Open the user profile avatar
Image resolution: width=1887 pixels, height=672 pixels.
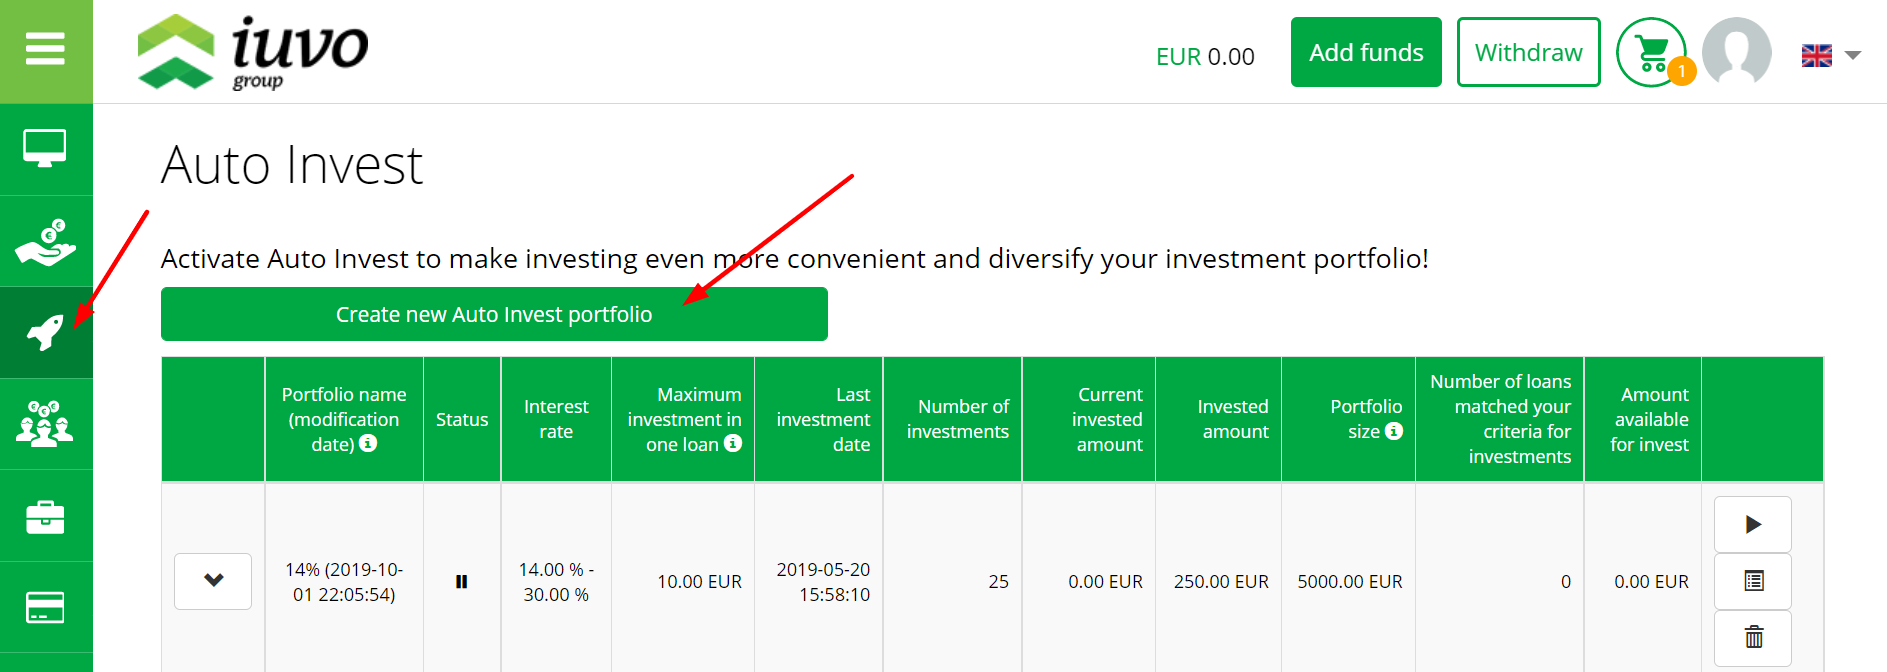[1737, 51]
